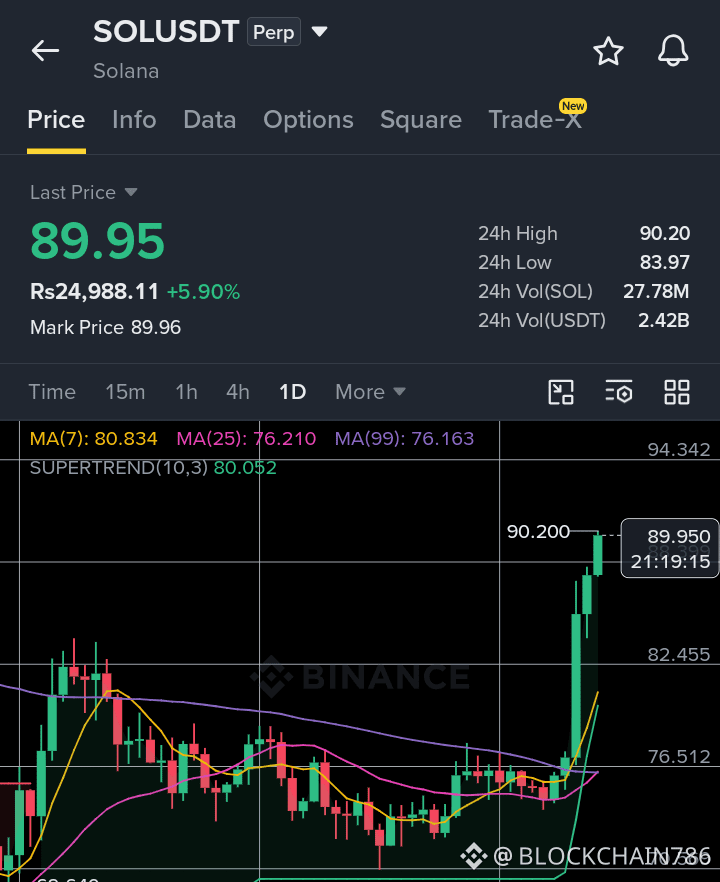
Task: Open the chart layout grid icon
Action: [677, 392]
